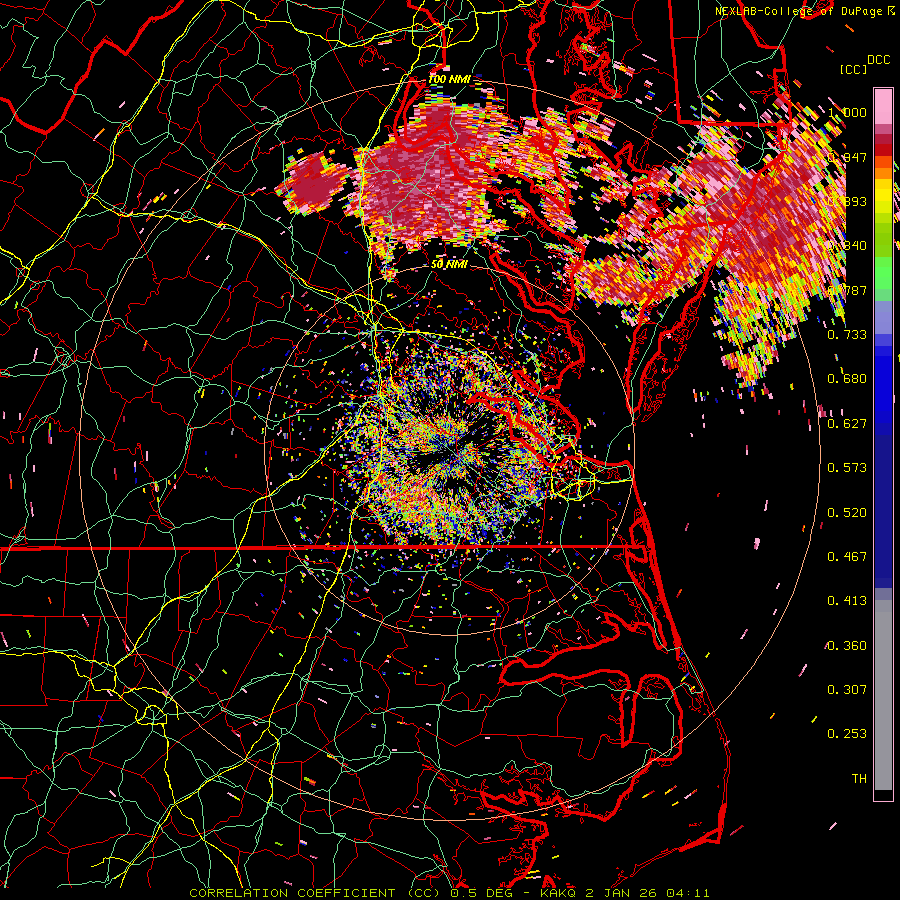Viewport: 900px width, 900px height.
Task: Pick the bright green segment of color bar
Action: 883,273
